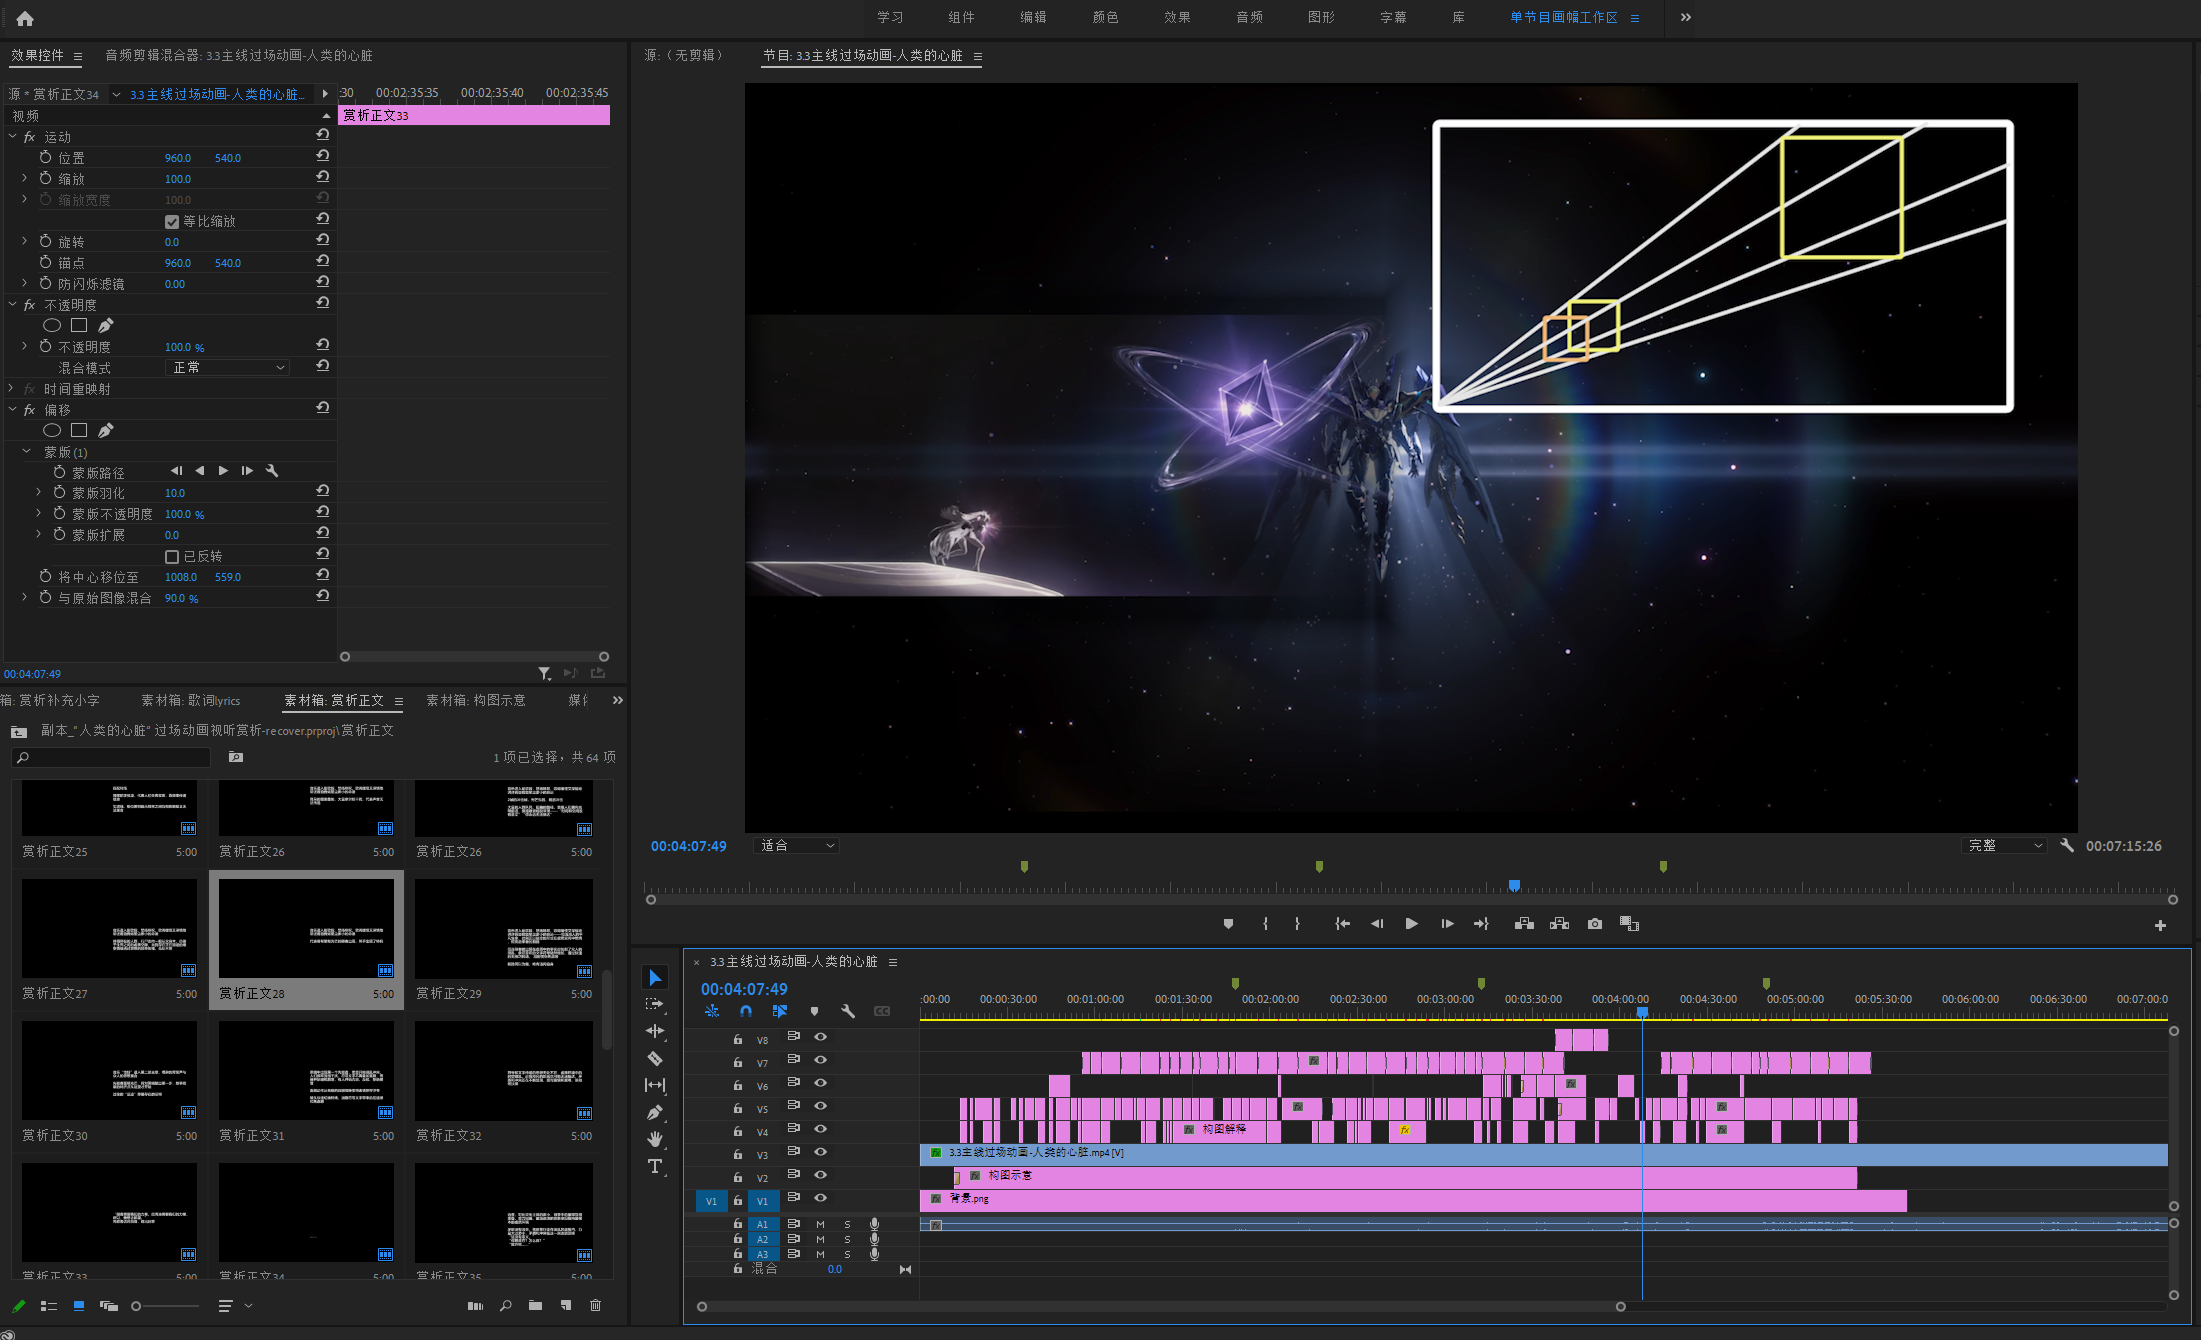Image resolution: width=2201 pixels, height=1340 pixels.
Task: Toggle V8 track visibility eye
Action: [x=820, y=1037]
